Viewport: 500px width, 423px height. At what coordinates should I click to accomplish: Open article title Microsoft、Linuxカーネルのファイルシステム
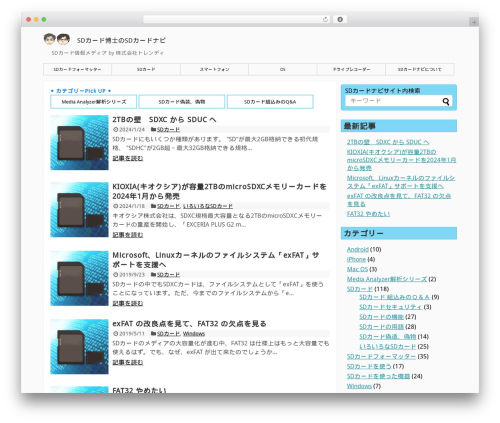coord(216,260)
